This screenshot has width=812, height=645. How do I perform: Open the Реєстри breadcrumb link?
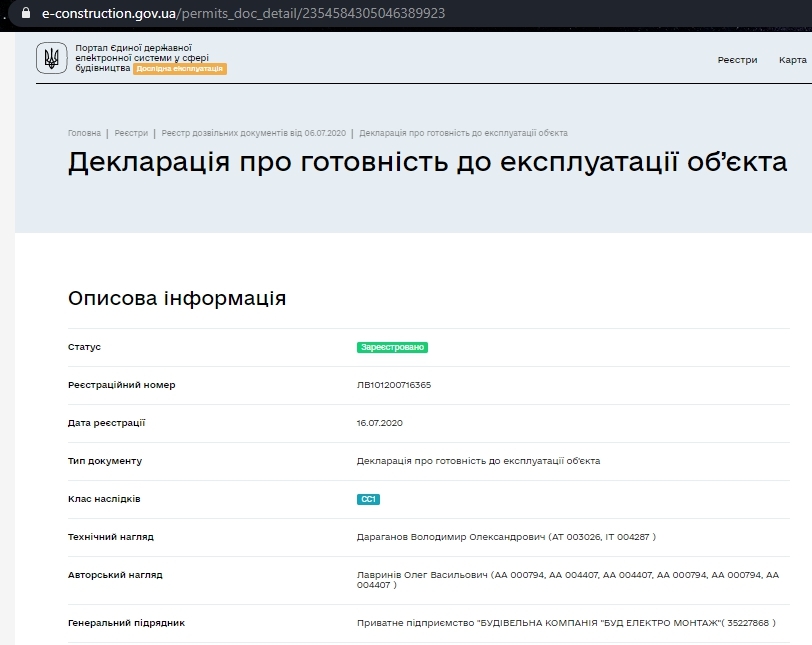(131, 133)
